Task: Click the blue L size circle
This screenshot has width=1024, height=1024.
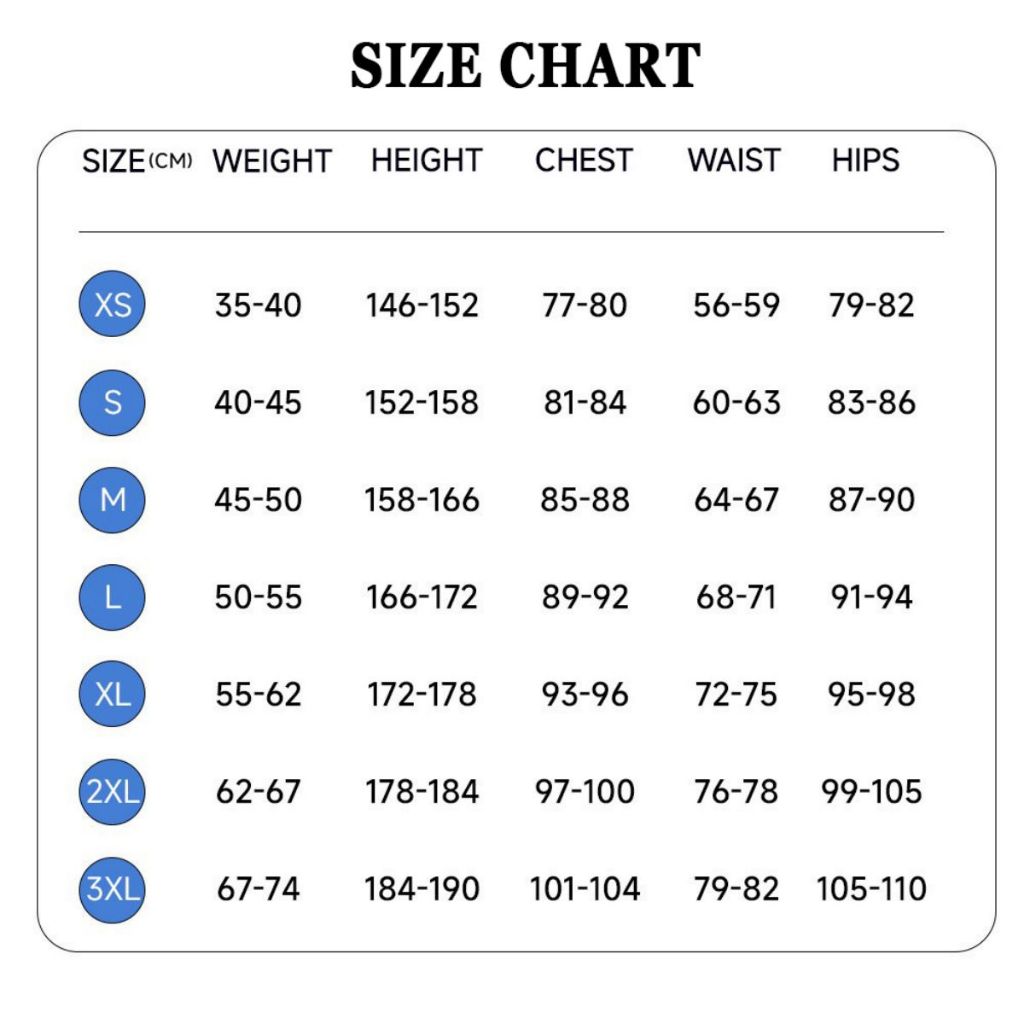Action: (x=112, y=597)
